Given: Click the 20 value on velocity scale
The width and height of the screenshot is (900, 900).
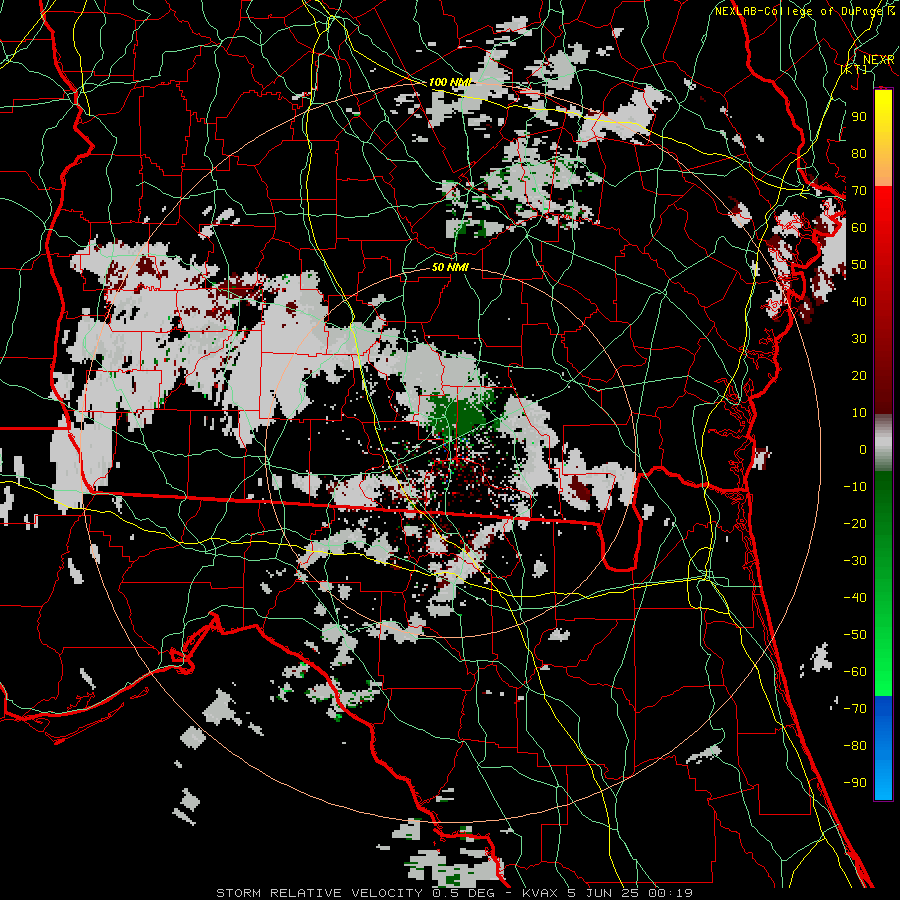Looking at the screenshot, I should click(x=859, y=375).
